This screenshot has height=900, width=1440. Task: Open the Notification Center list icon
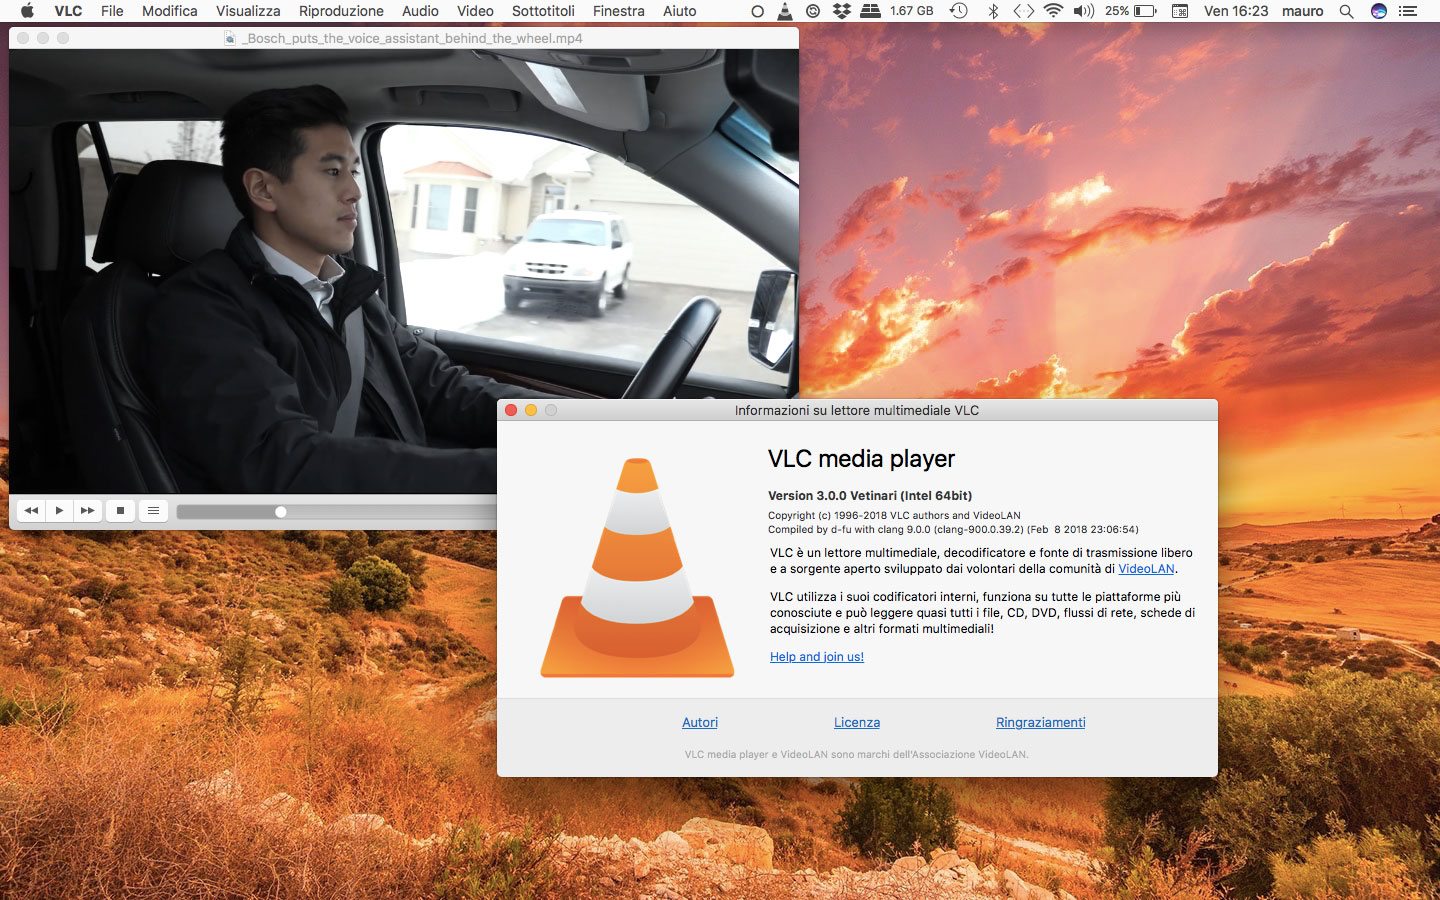[1409, 11]
